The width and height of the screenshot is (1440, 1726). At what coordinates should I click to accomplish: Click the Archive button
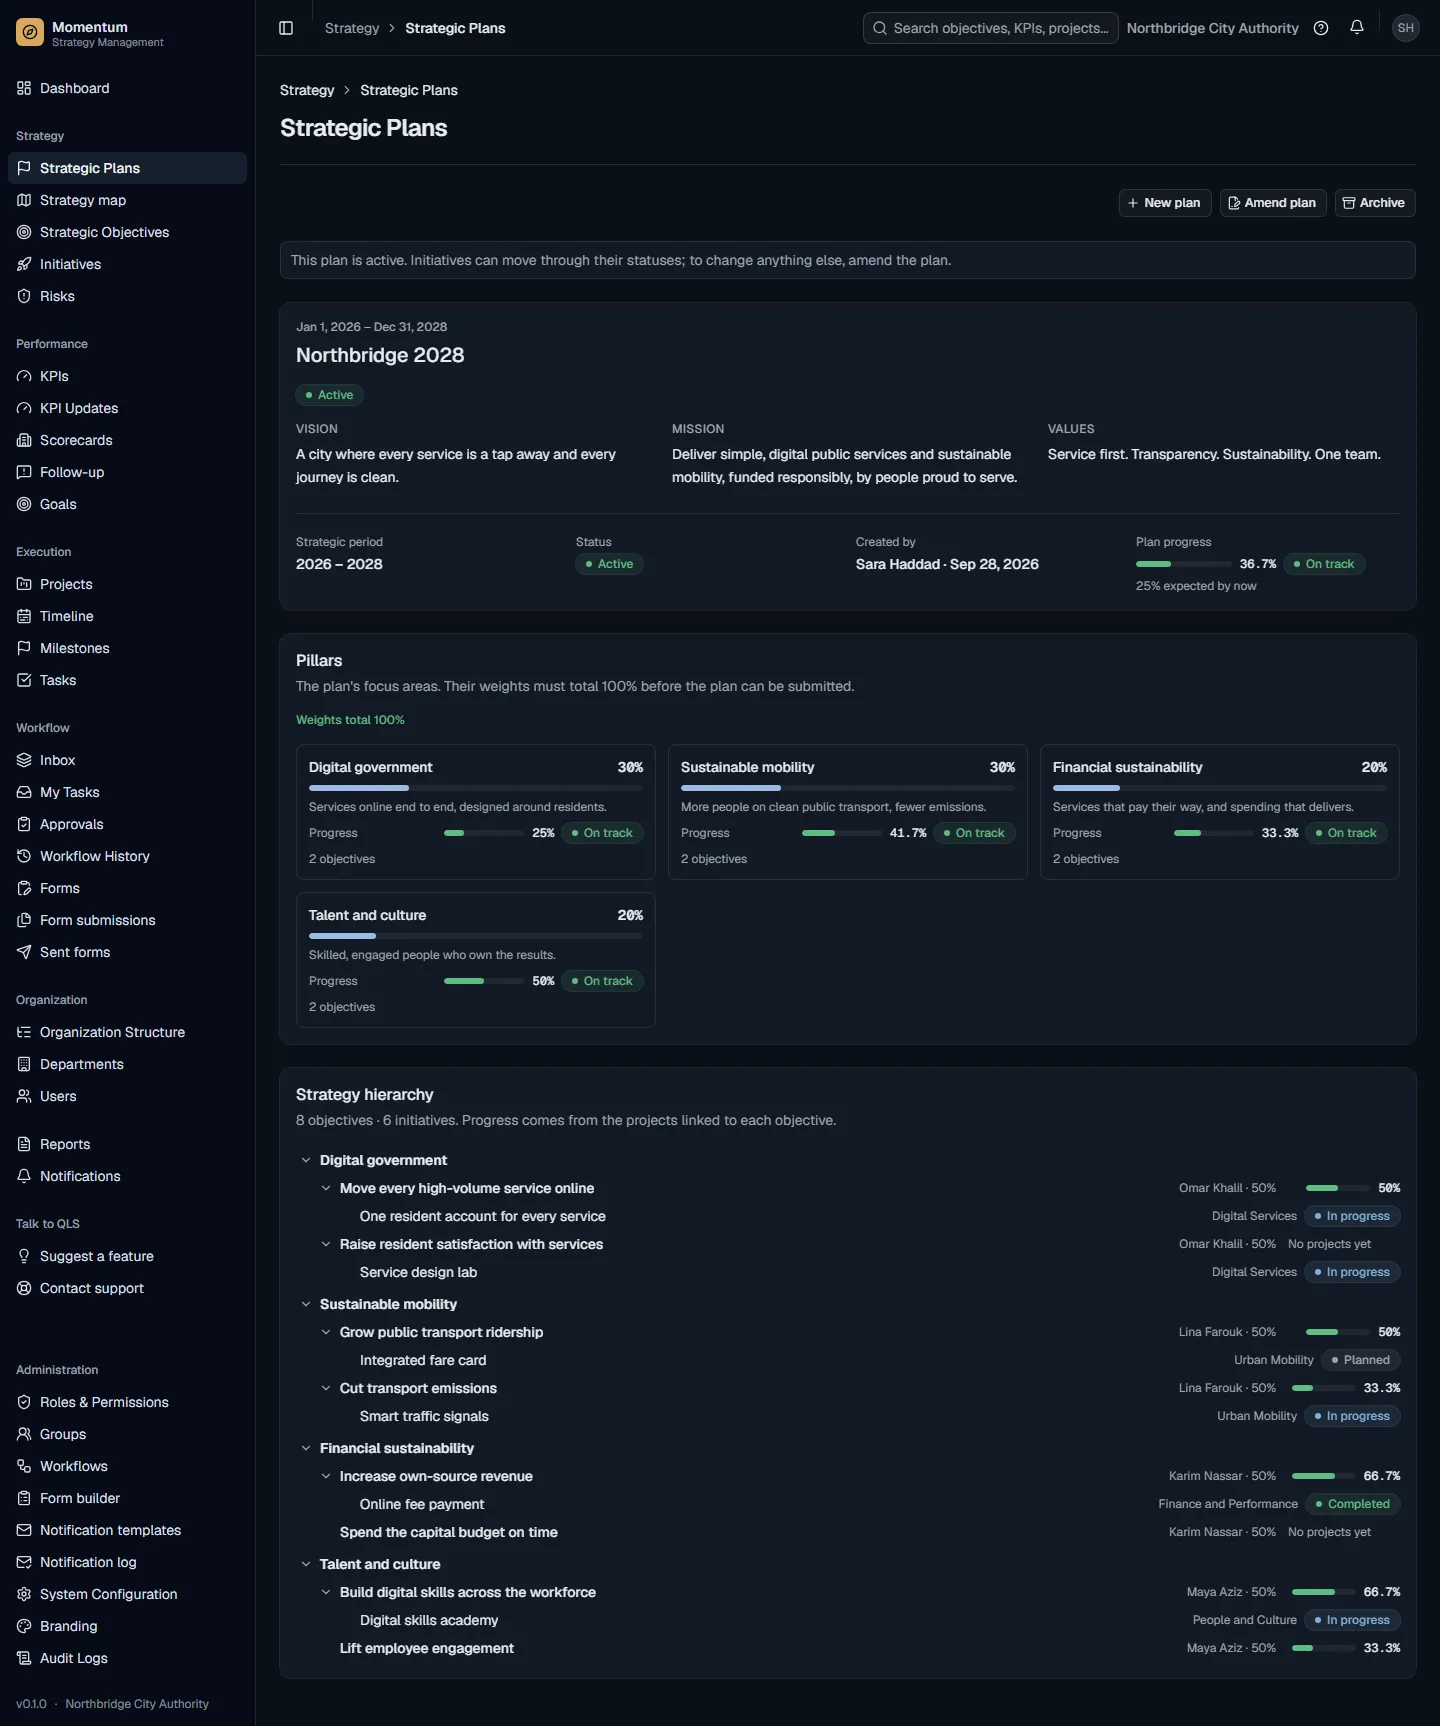pyautogui.click(x=1375, y=203)
